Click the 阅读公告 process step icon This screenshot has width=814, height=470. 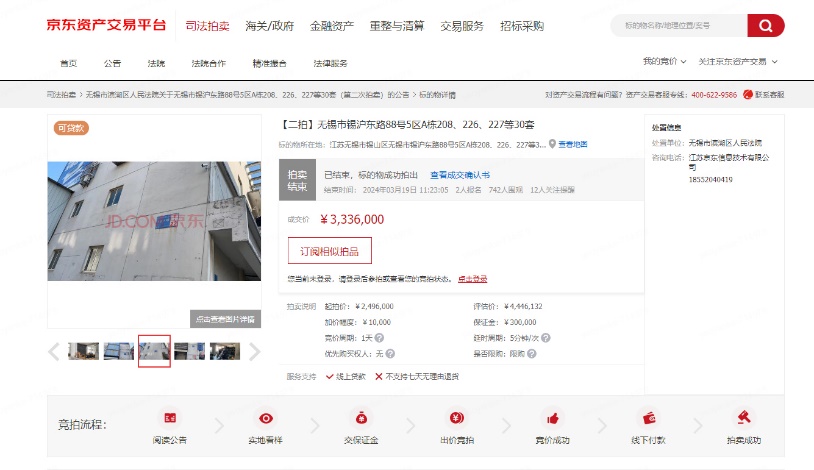pos(170,418)
